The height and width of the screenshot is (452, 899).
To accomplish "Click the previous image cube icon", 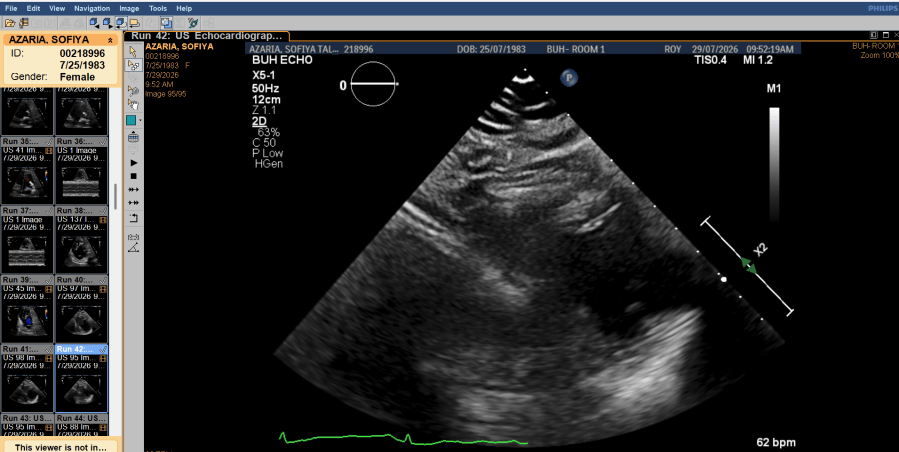I will pyautogui.click(x=93, y=23).
